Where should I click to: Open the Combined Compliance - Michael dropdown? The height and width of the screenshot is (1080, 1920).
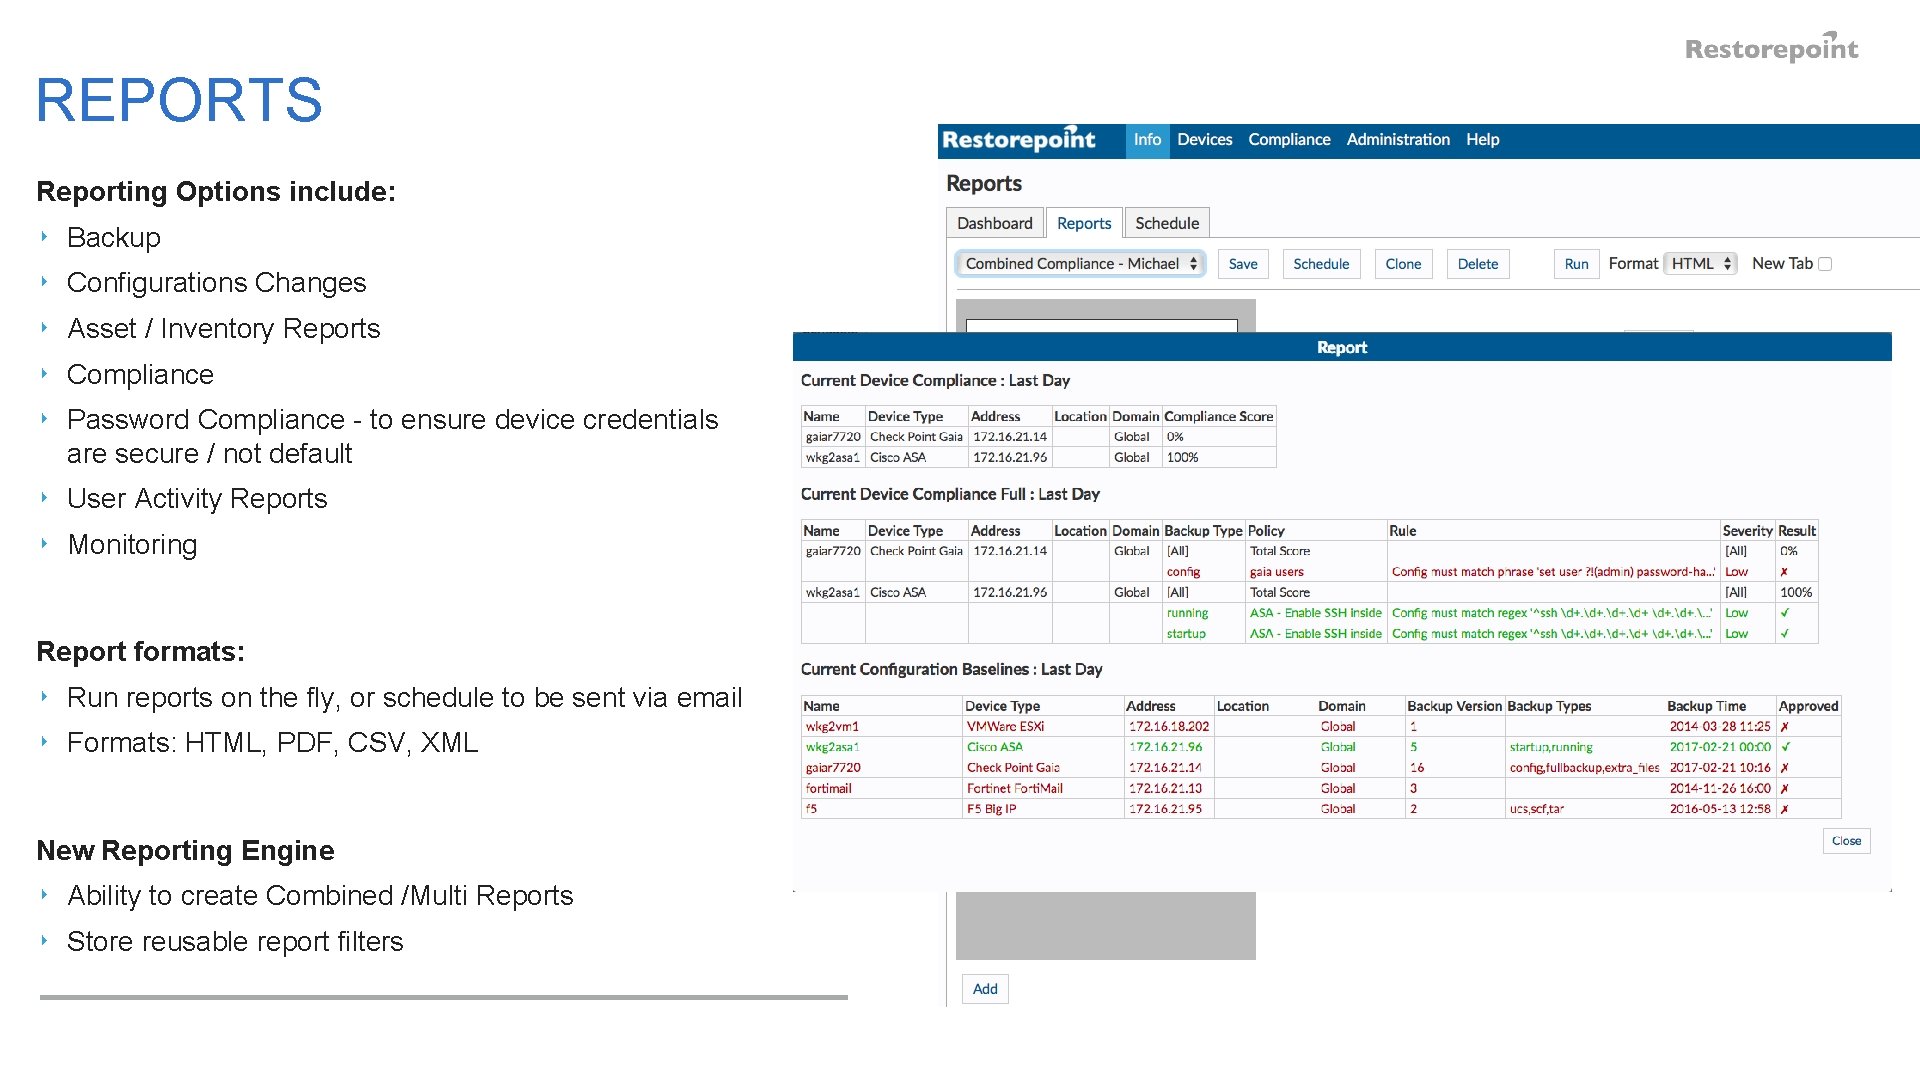[x=1080, y=264]
